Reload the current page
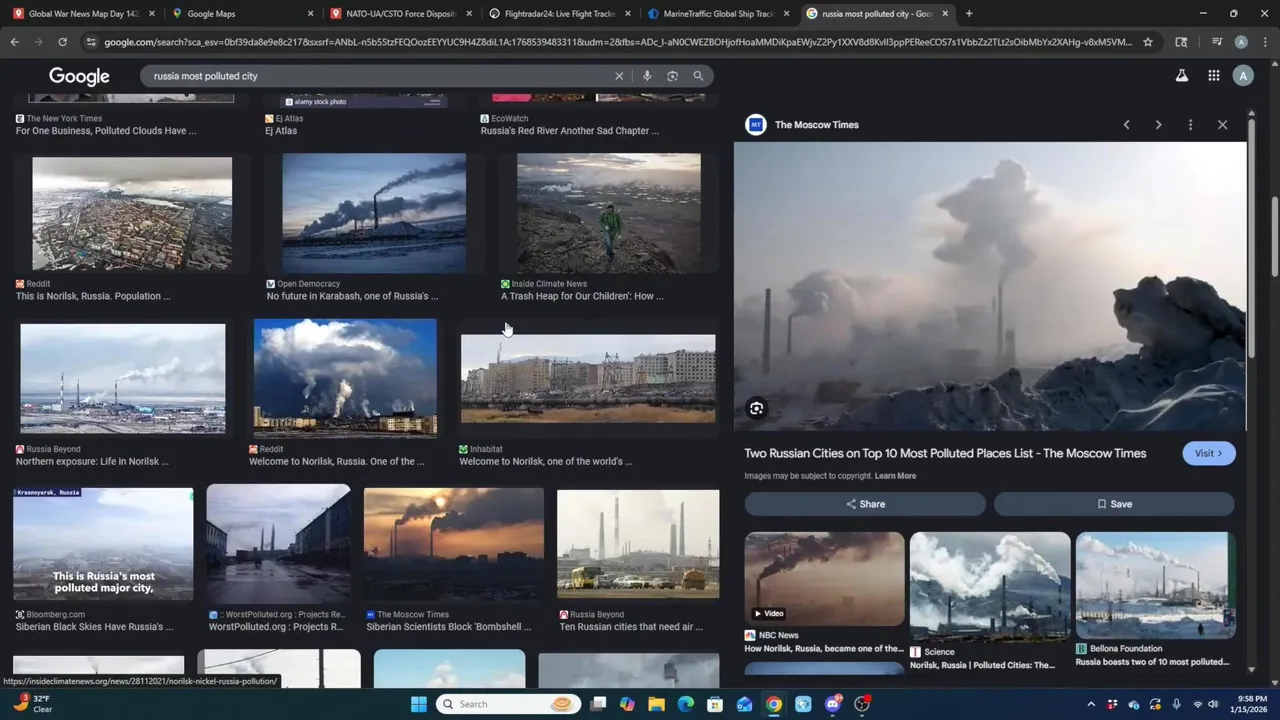Screen dimensions: 1280x720 62,42
